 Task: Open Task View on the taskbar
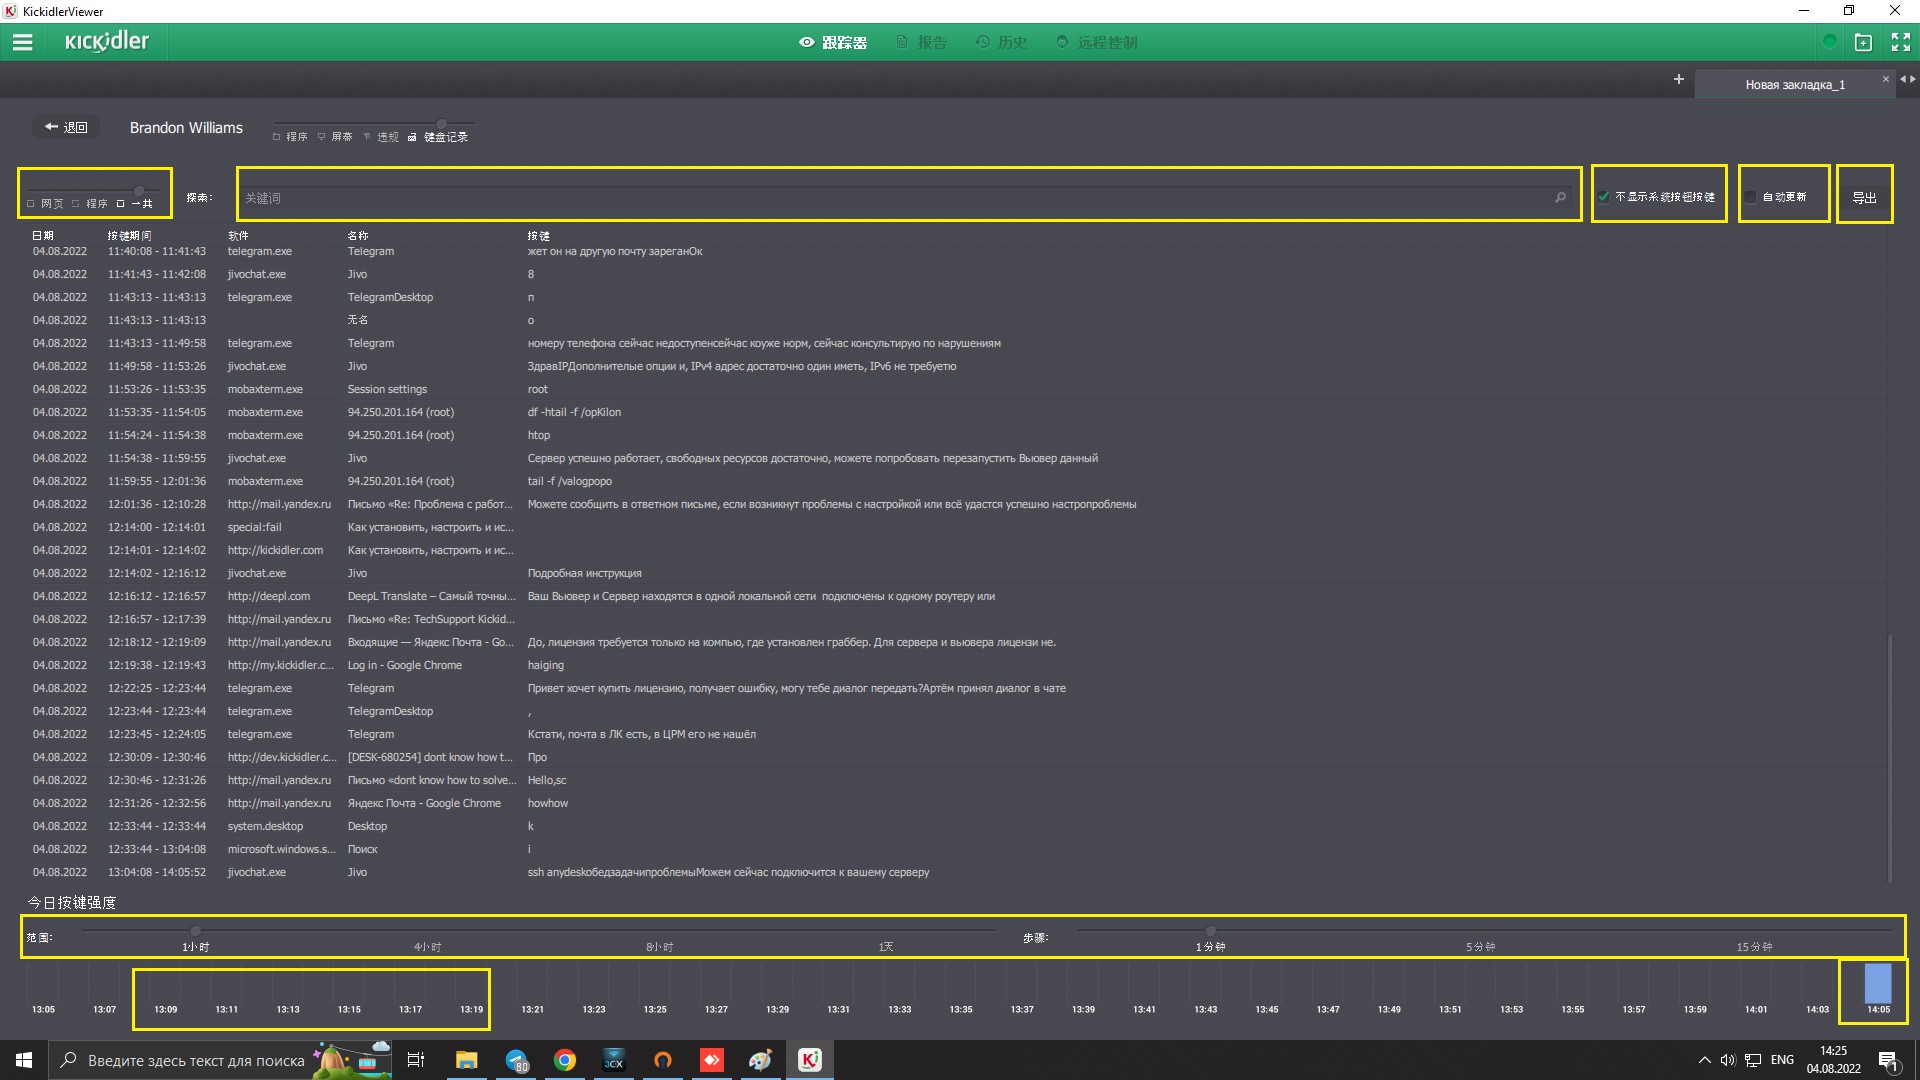point(416,1060)
